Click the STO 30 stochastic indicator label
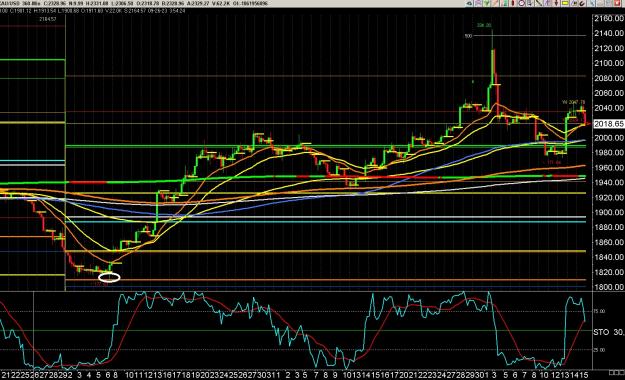Image resolution: width=625 pixels, height=380 pixels. point(609,332)
